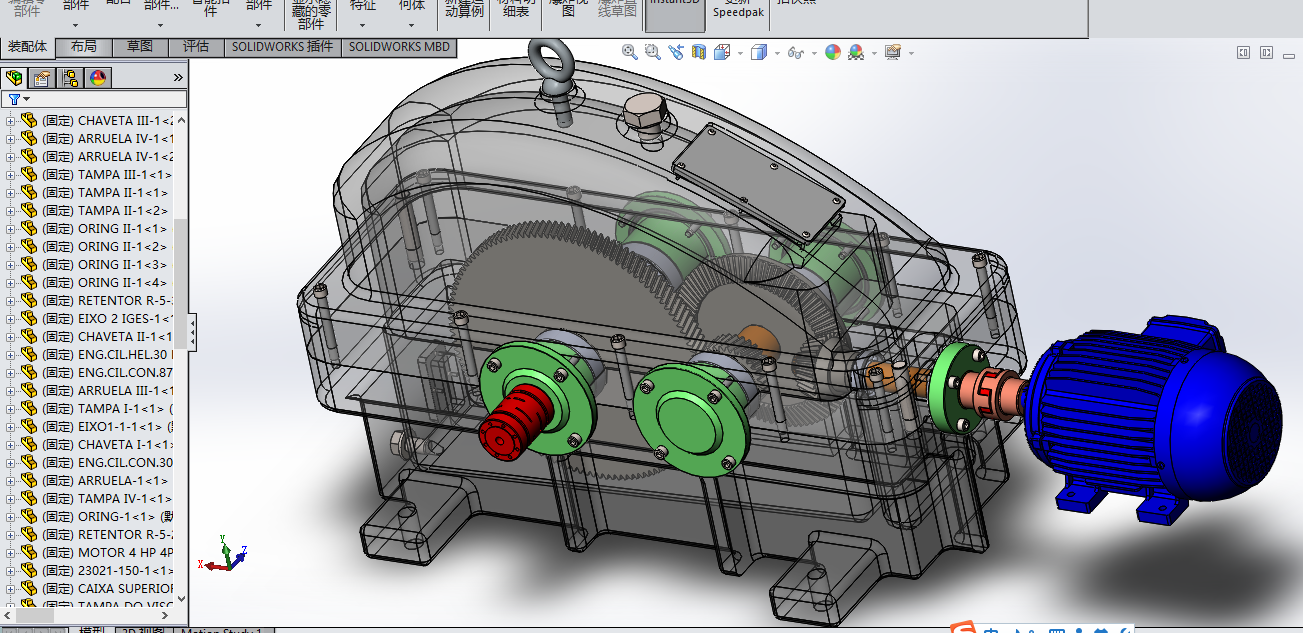This screenshot has height=633, width=1303.
Task: Switch to the 评估 tab
Action: [x=196, y=47]
